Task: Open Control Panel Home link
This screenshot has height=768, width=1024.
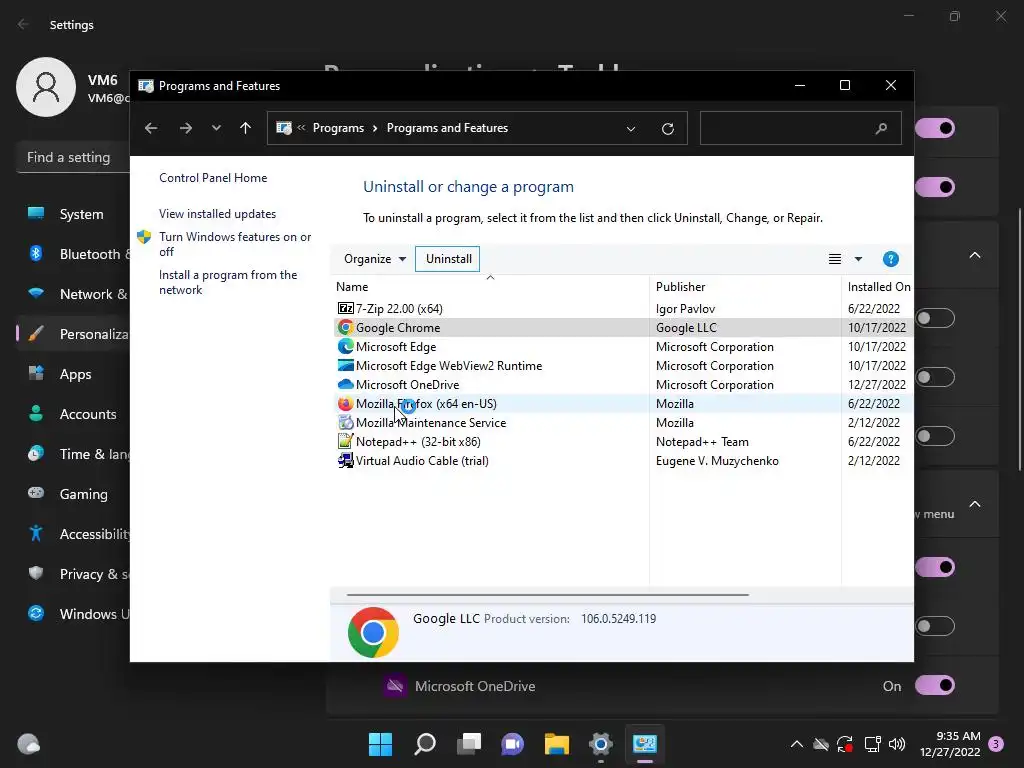Action: [x=213, y=178]
